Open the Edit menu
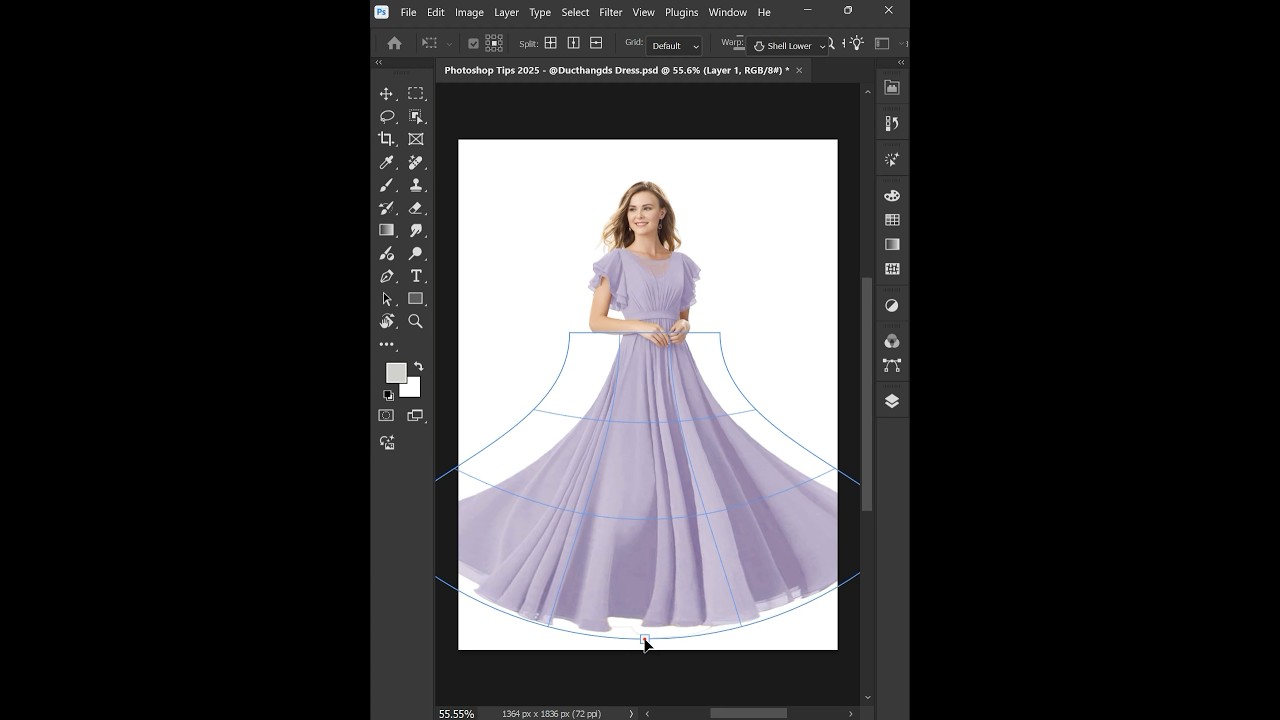This screenshot has width=1280, height=720. (436, 12)
